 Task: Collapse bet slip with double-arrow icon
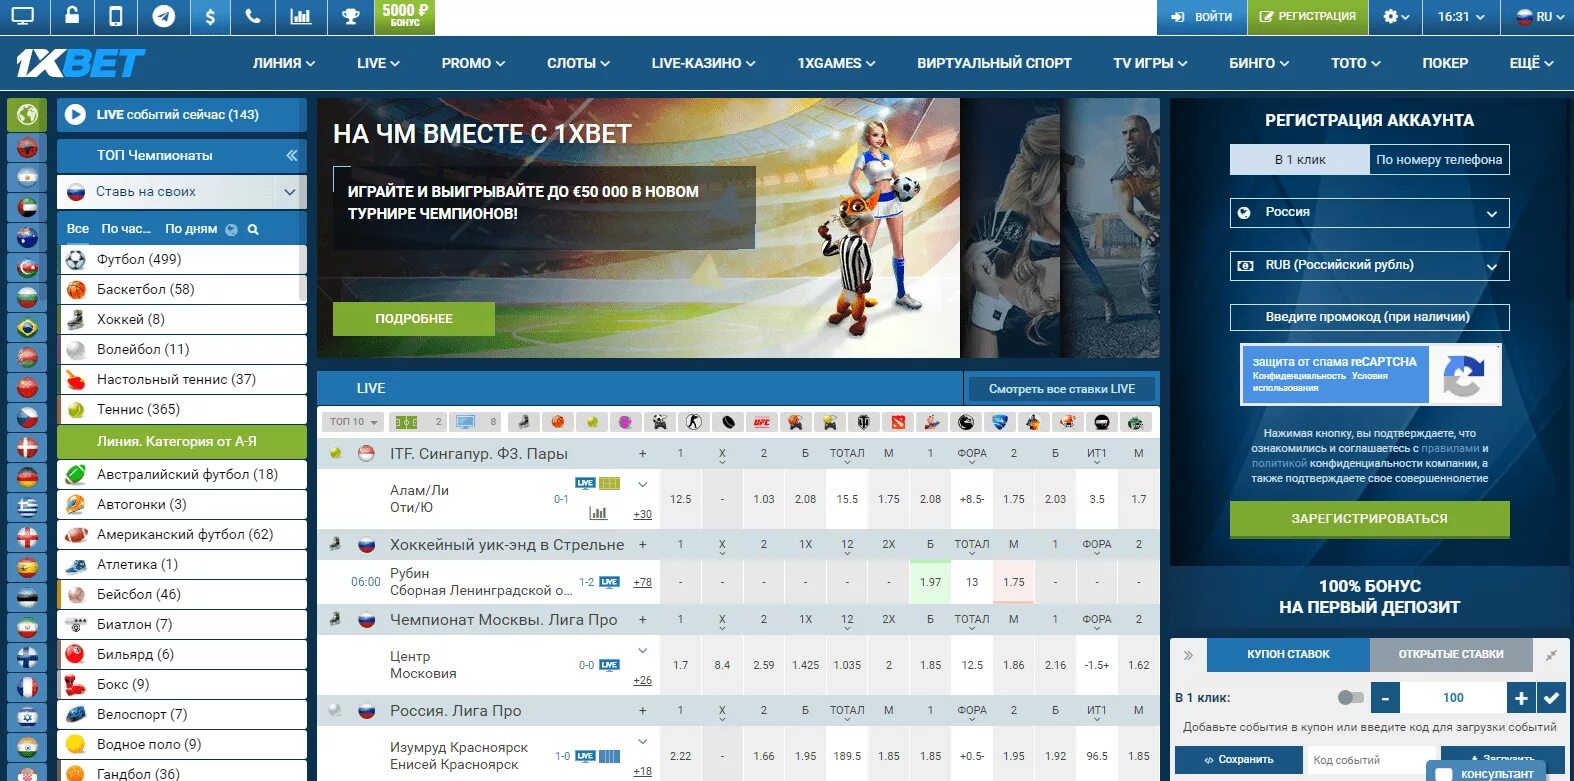click(1188, 655)
